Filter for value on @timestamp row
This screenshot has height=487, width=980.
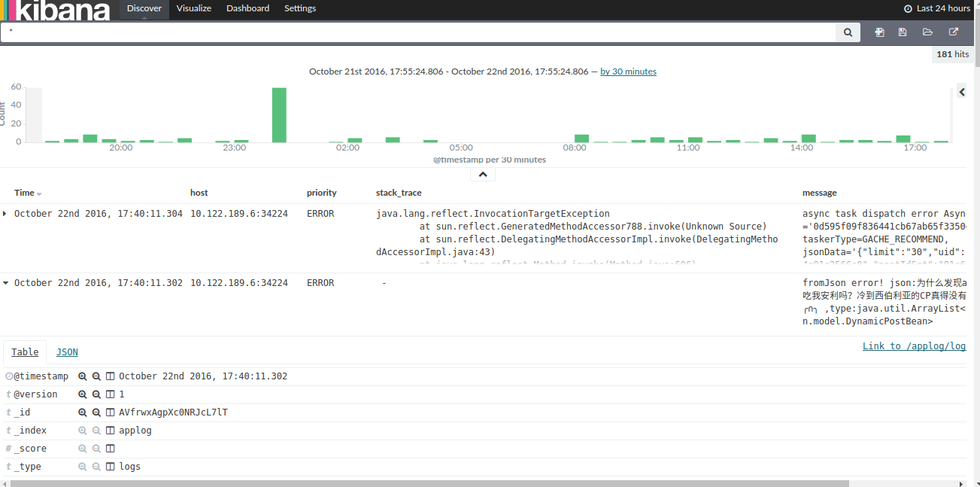coord(83,377)
